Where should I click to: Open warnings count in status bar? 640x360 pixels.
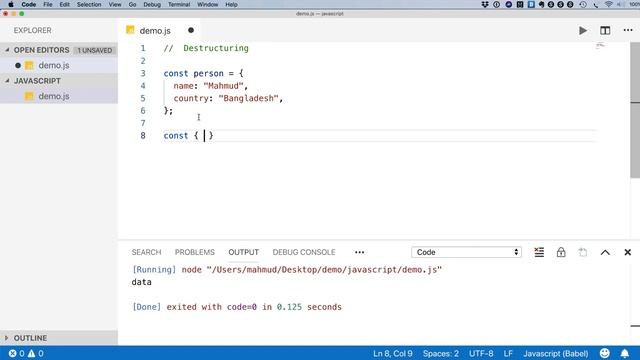pos(36,353)
